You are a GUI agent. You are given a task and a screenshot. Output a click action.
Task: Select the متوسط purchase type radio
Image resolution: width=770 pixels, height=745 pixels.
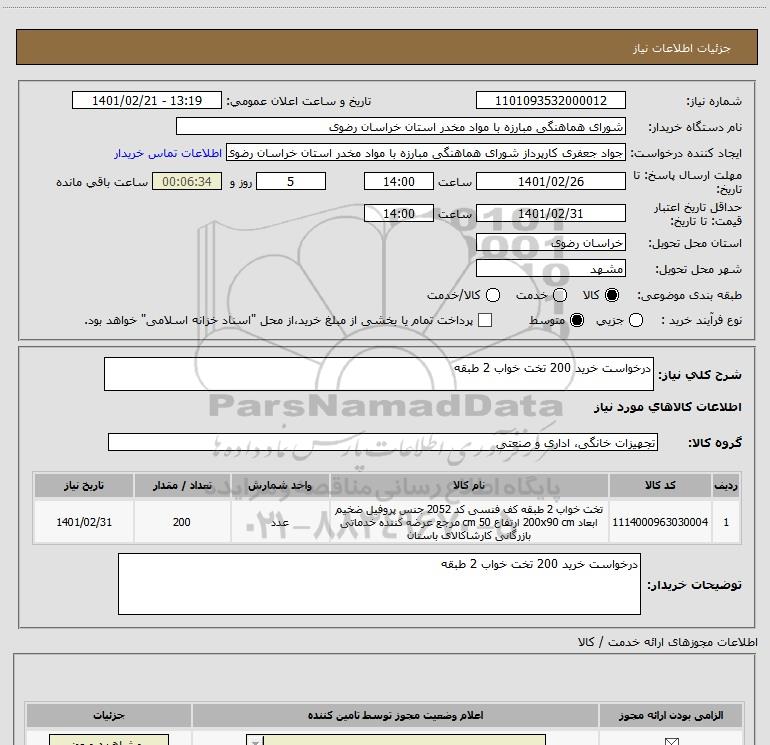click(577, 320)
